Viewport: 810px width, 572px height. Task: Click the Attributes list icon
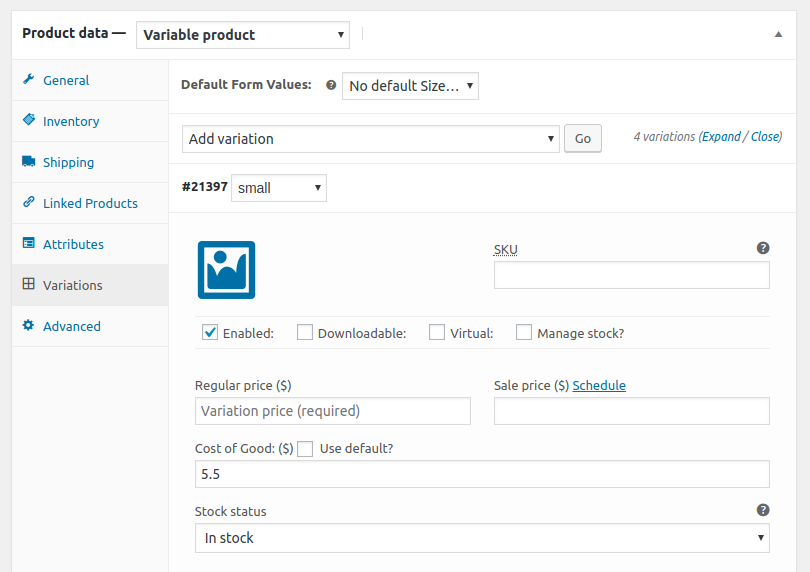click(29, 243)
